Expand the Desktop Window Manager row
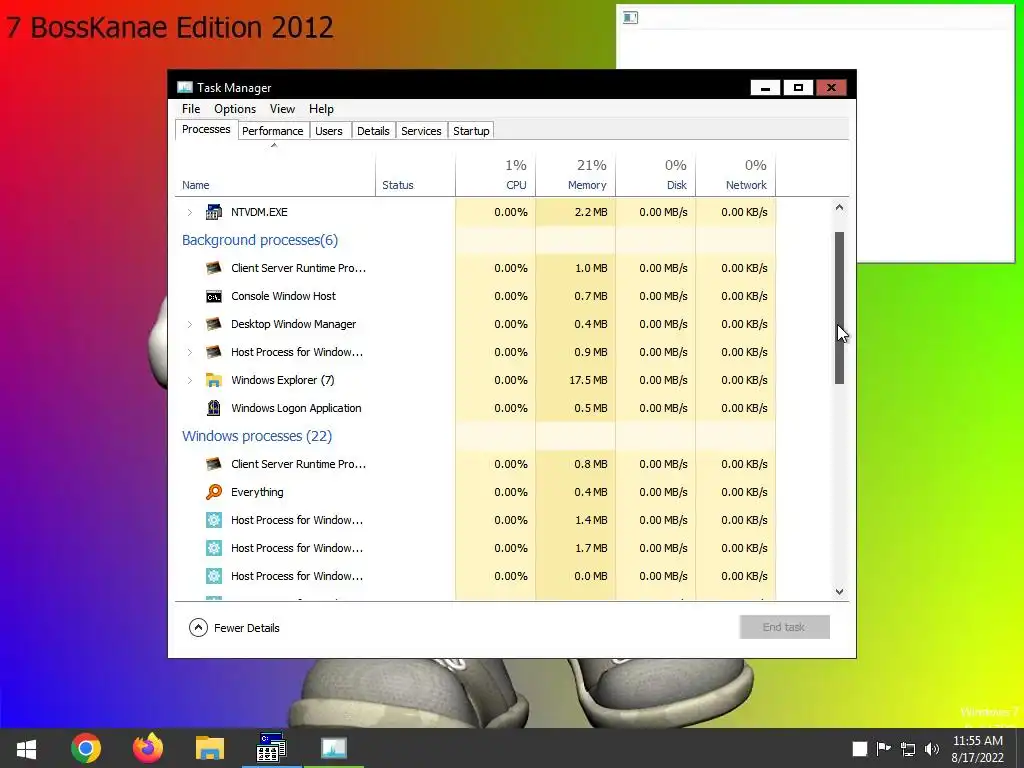1024x768 pixels. 189,325
